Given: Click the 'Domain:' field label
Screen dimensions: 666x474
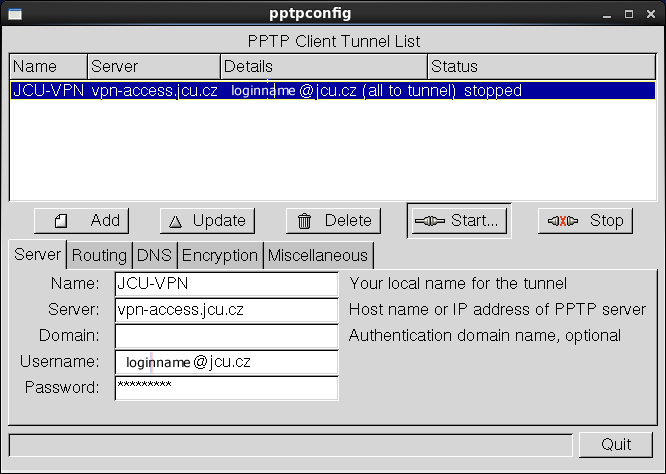Looking at the screenshot, I should pyautogui.click(x=69, y=336).
